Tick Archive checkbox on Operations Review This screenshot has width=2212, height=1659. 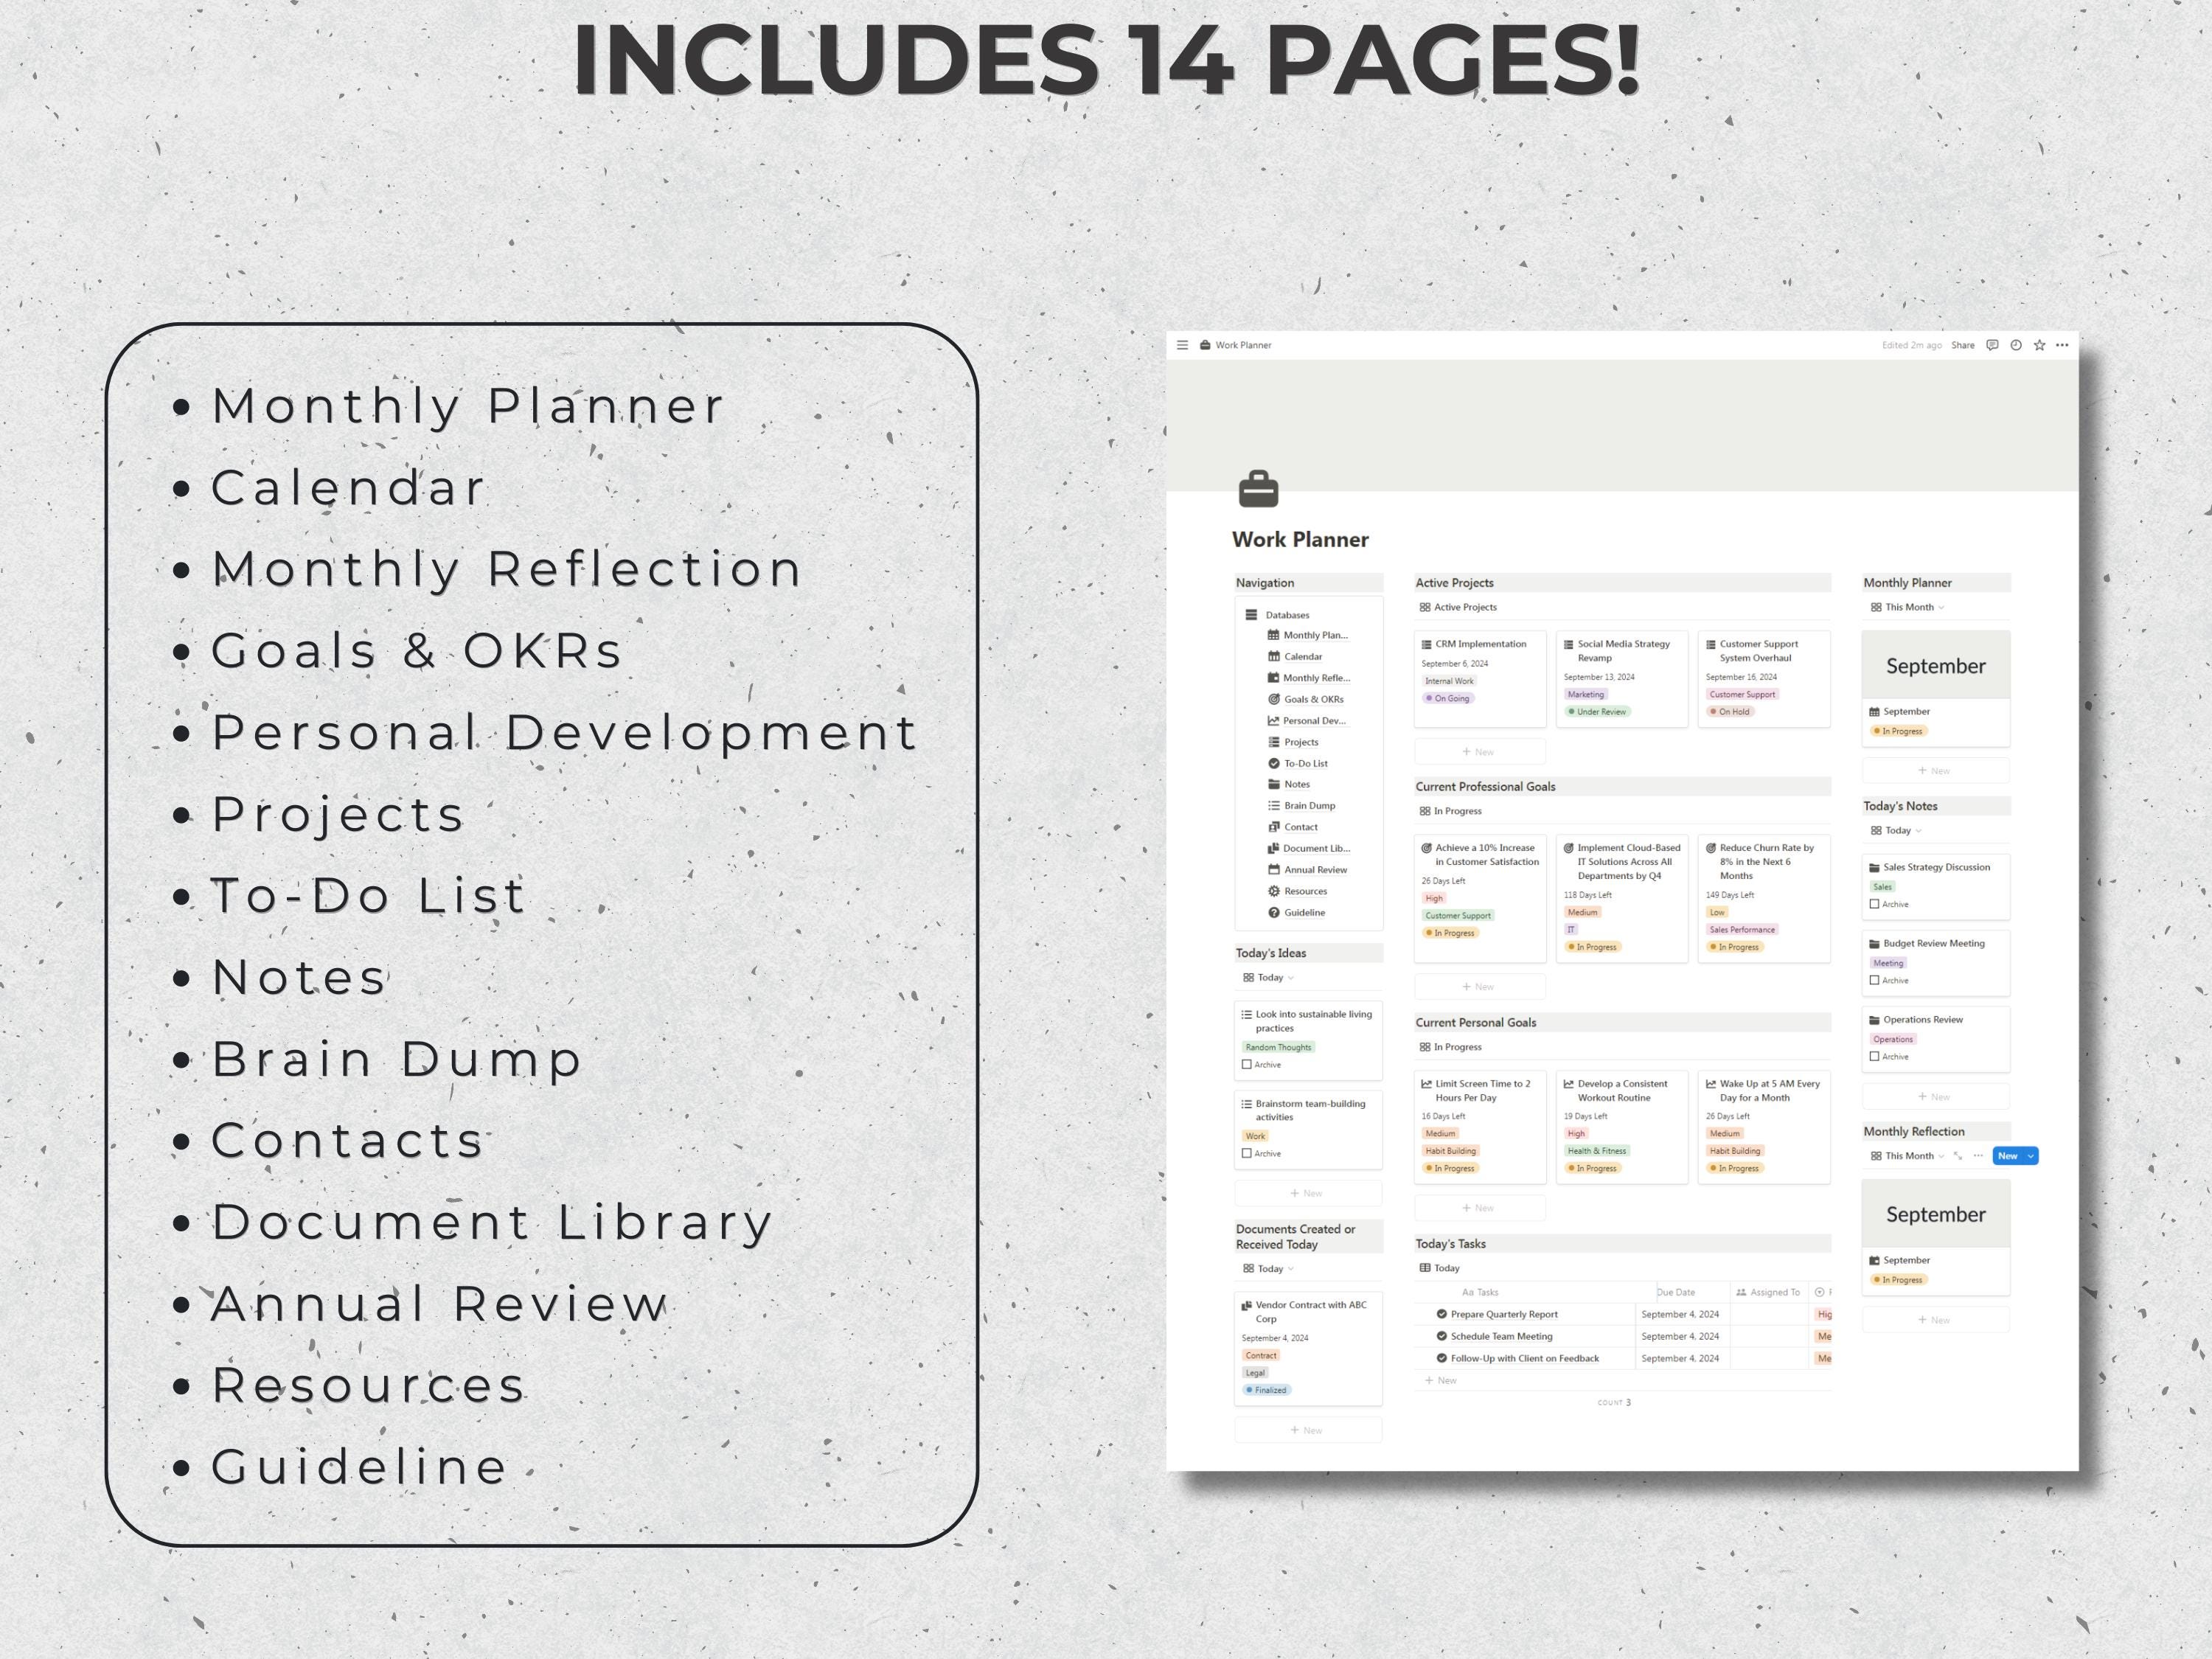[x=1874, y=1057]
